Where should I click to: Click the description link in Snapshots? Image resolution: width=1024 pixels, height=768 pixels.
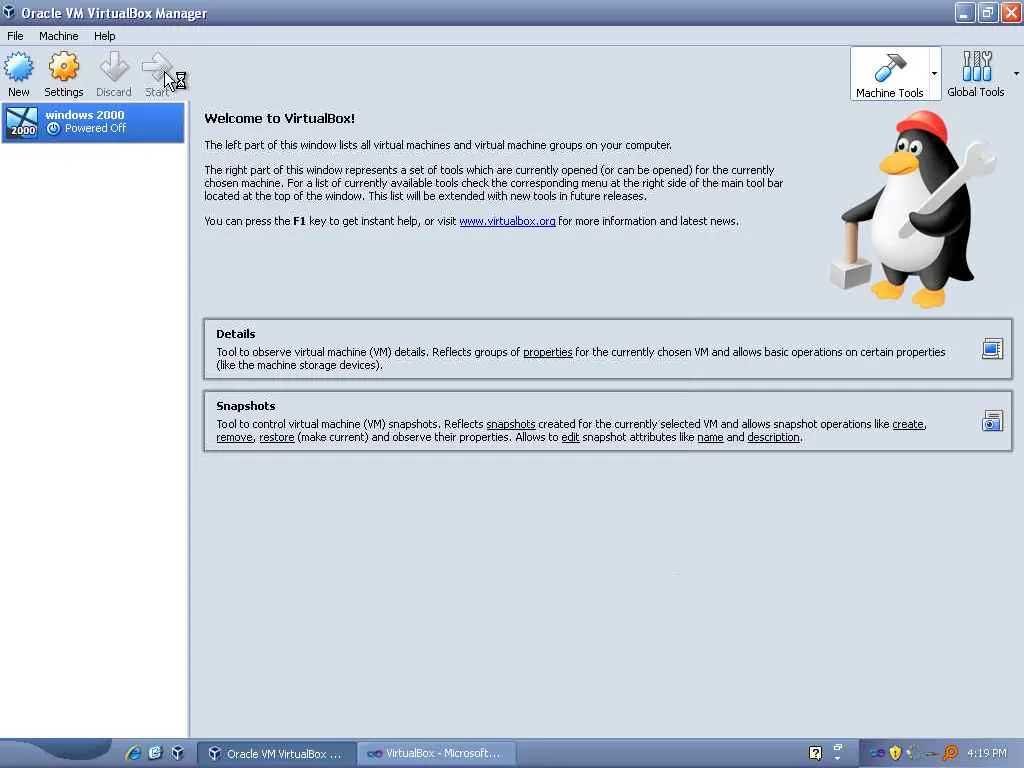tap(773, 438)
